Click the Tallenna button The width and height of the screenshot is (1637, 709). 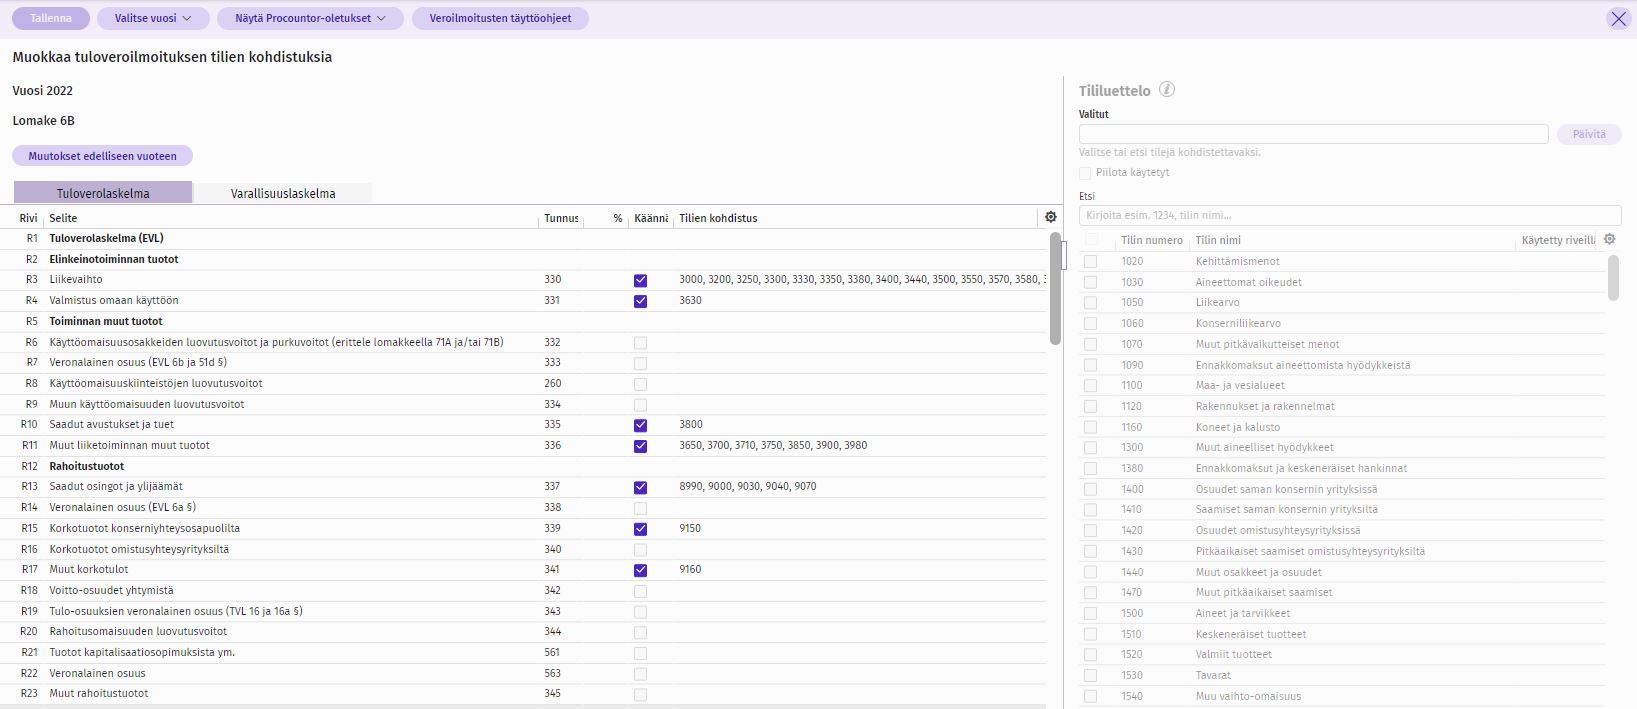[x=51, y=18]
